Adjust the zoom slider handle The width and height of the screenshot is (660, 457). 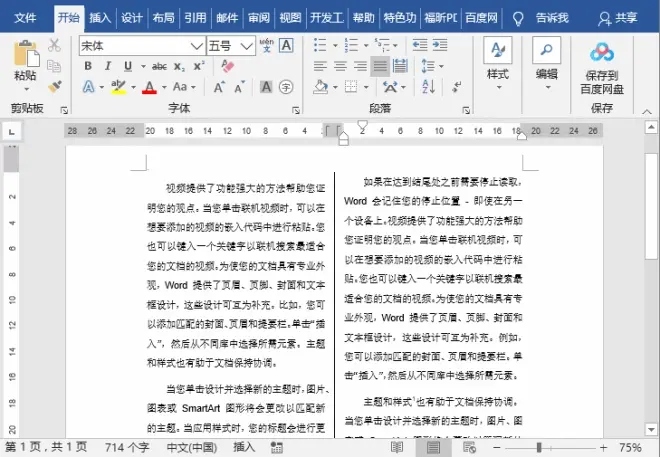click(539, 447)
